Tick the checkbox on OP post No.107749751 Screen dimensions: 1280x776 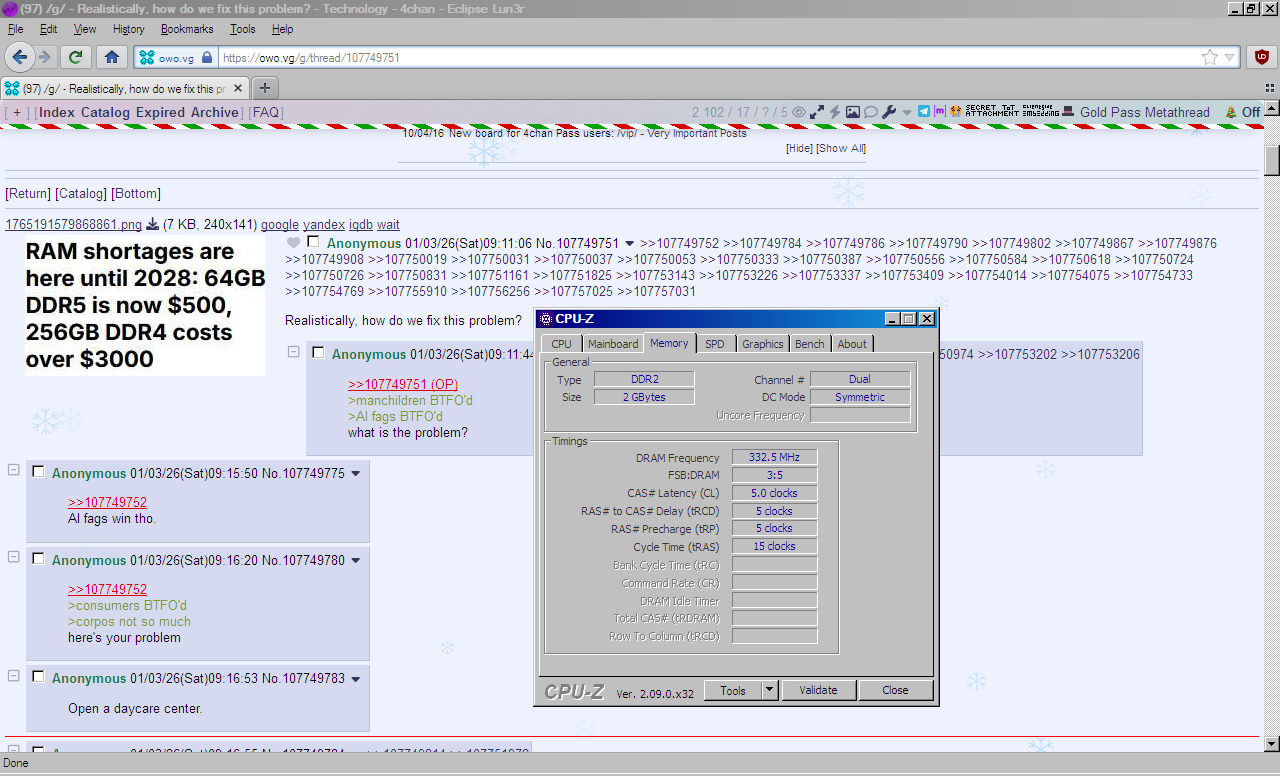pyautogui.click(x=314, y=242)
